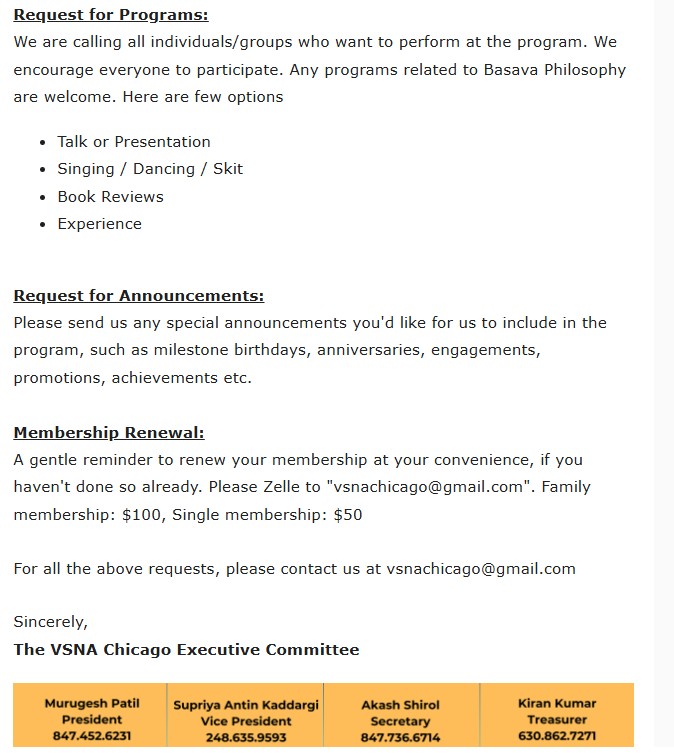Click the "Request for Programs:" heading
This screenshot has width=674, height=753.
(111, 15)
